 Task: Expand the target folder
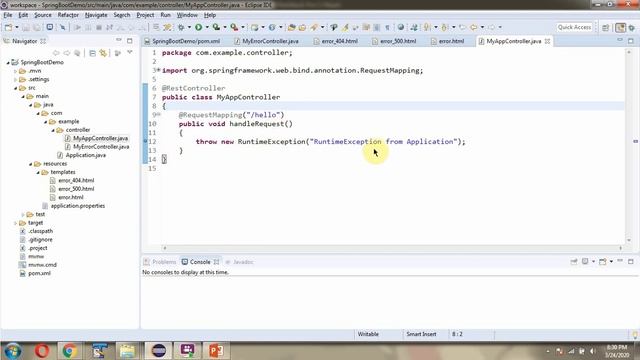click(16, 223)
